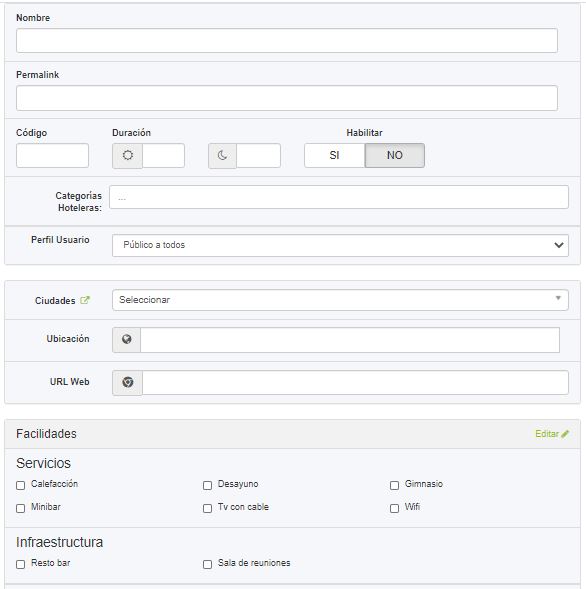This screenshot has width=586, height=589.
Task: Tick the Minibar checkbox
Action: click(x=21, y=508)
